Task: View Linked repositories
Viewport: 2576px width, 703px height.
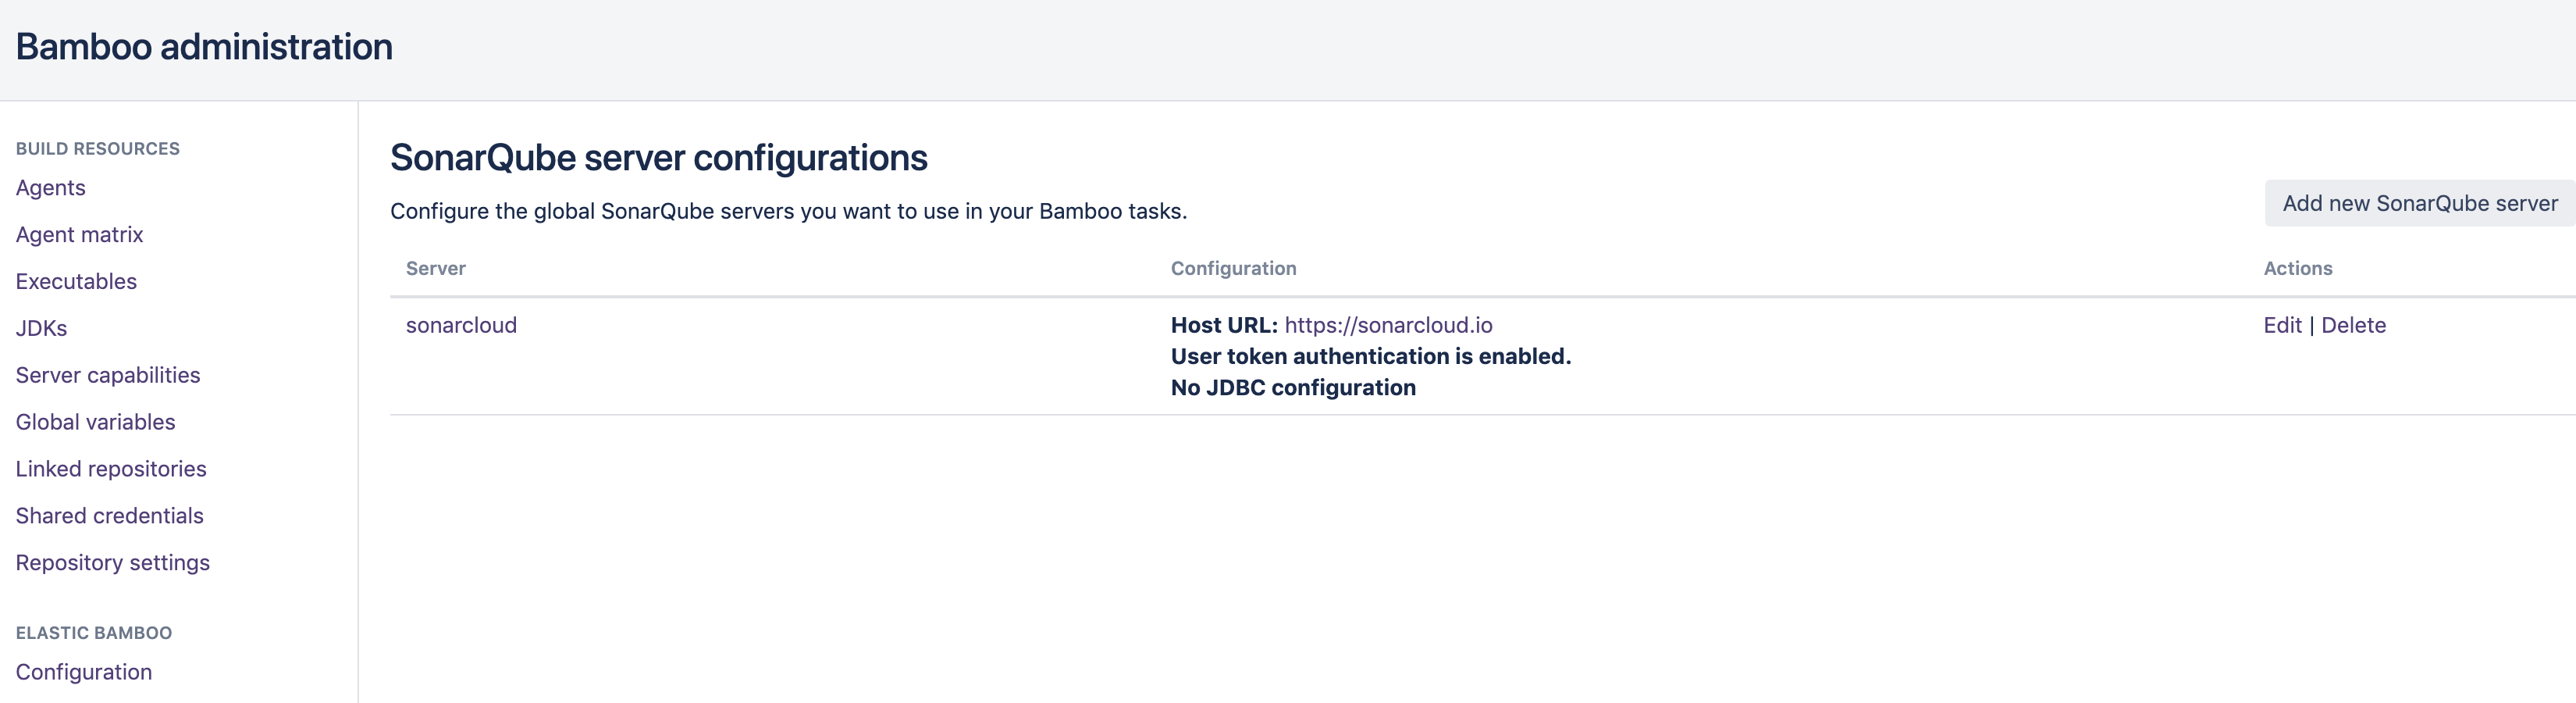Action: [111, 470]
